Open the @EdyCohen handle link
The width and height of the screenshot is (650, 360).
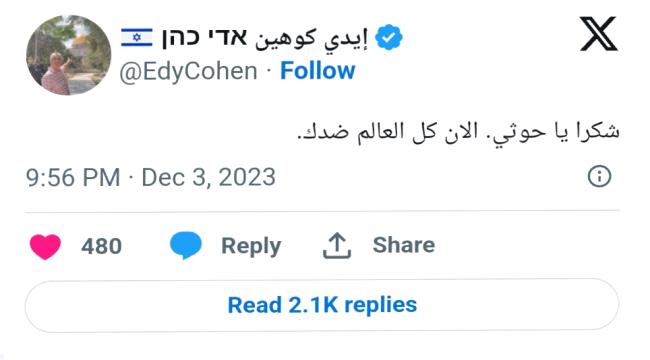189,71
